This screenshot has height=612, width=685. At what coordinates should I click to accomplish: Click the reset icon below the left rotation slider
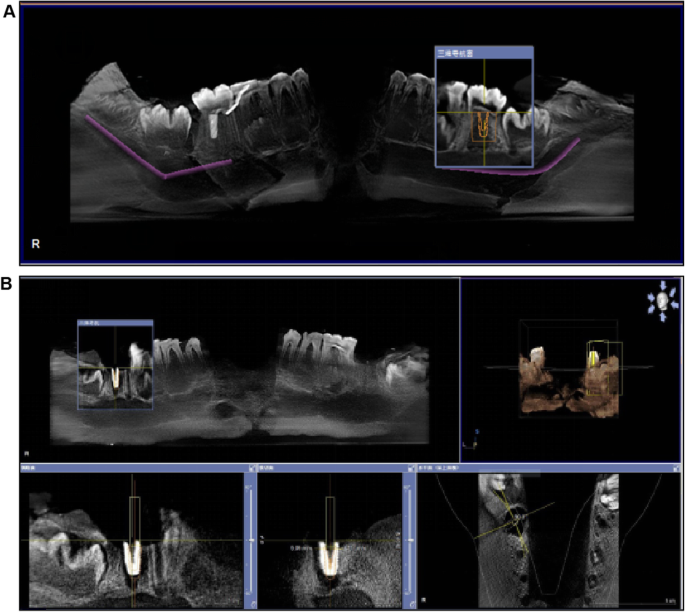[x=254, y=604]
